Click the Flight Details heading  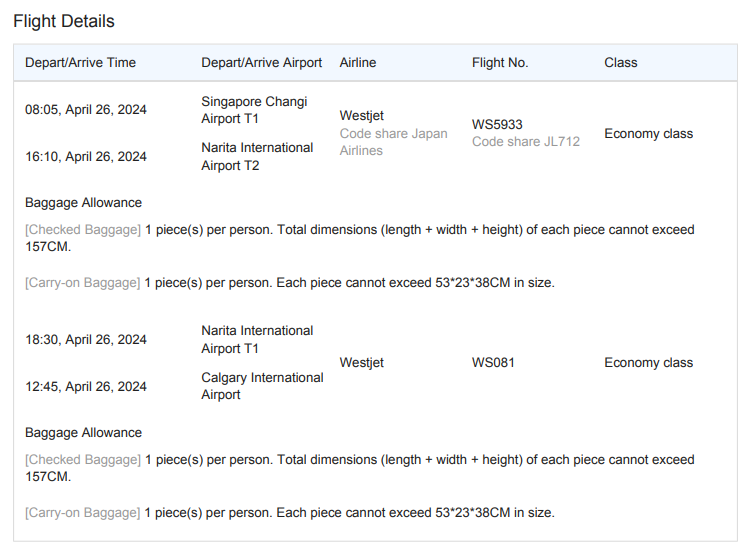[64, 21]
